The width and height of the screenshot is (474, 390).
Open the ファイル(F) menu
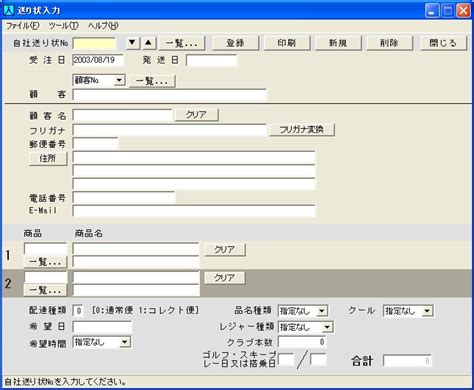[23, 26]
